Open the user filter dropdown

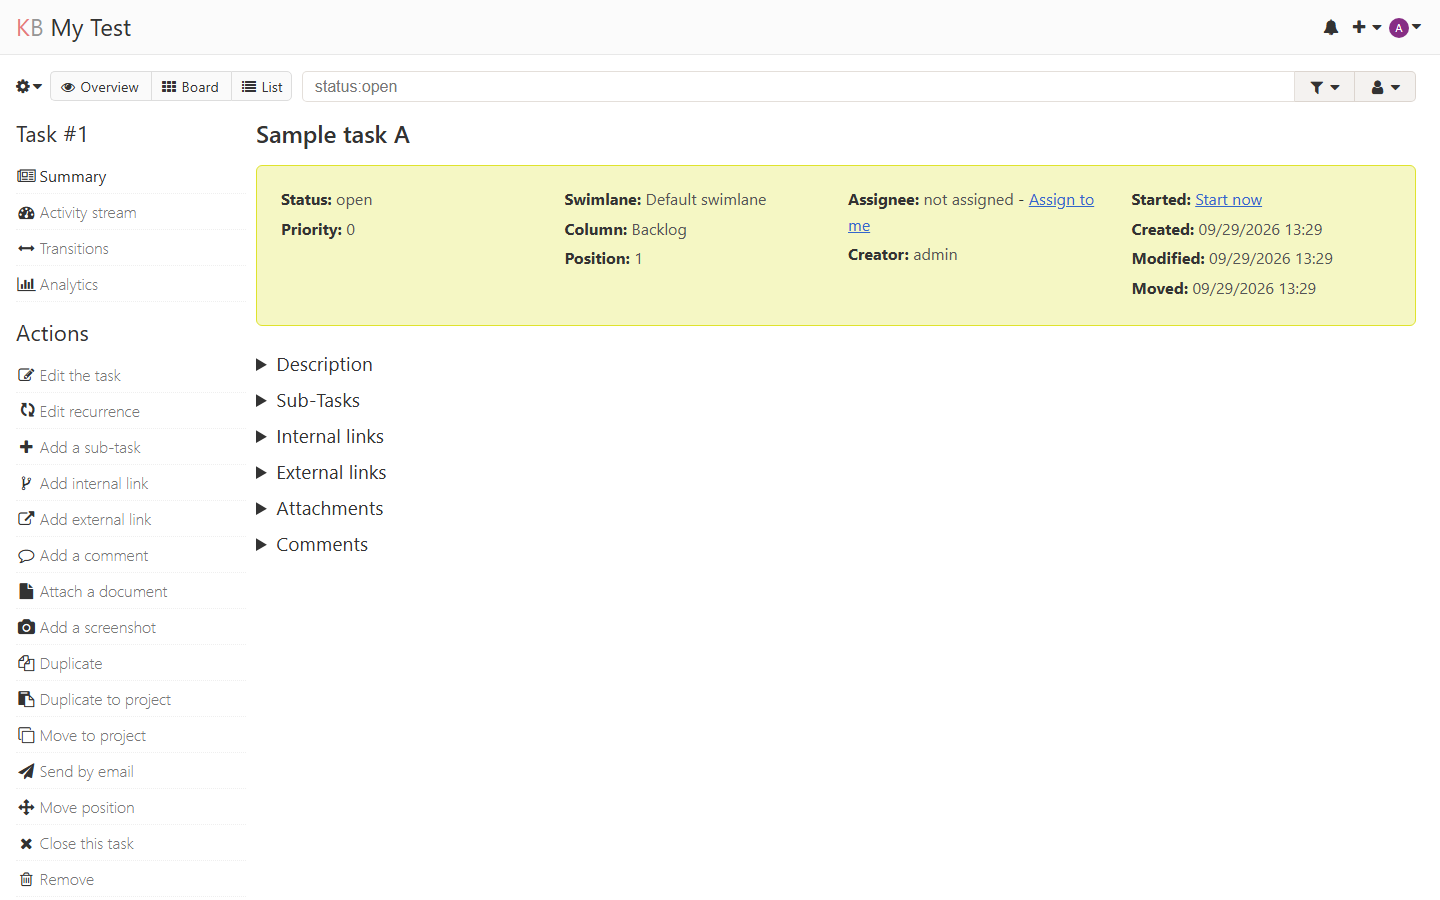pos(1385,87)
